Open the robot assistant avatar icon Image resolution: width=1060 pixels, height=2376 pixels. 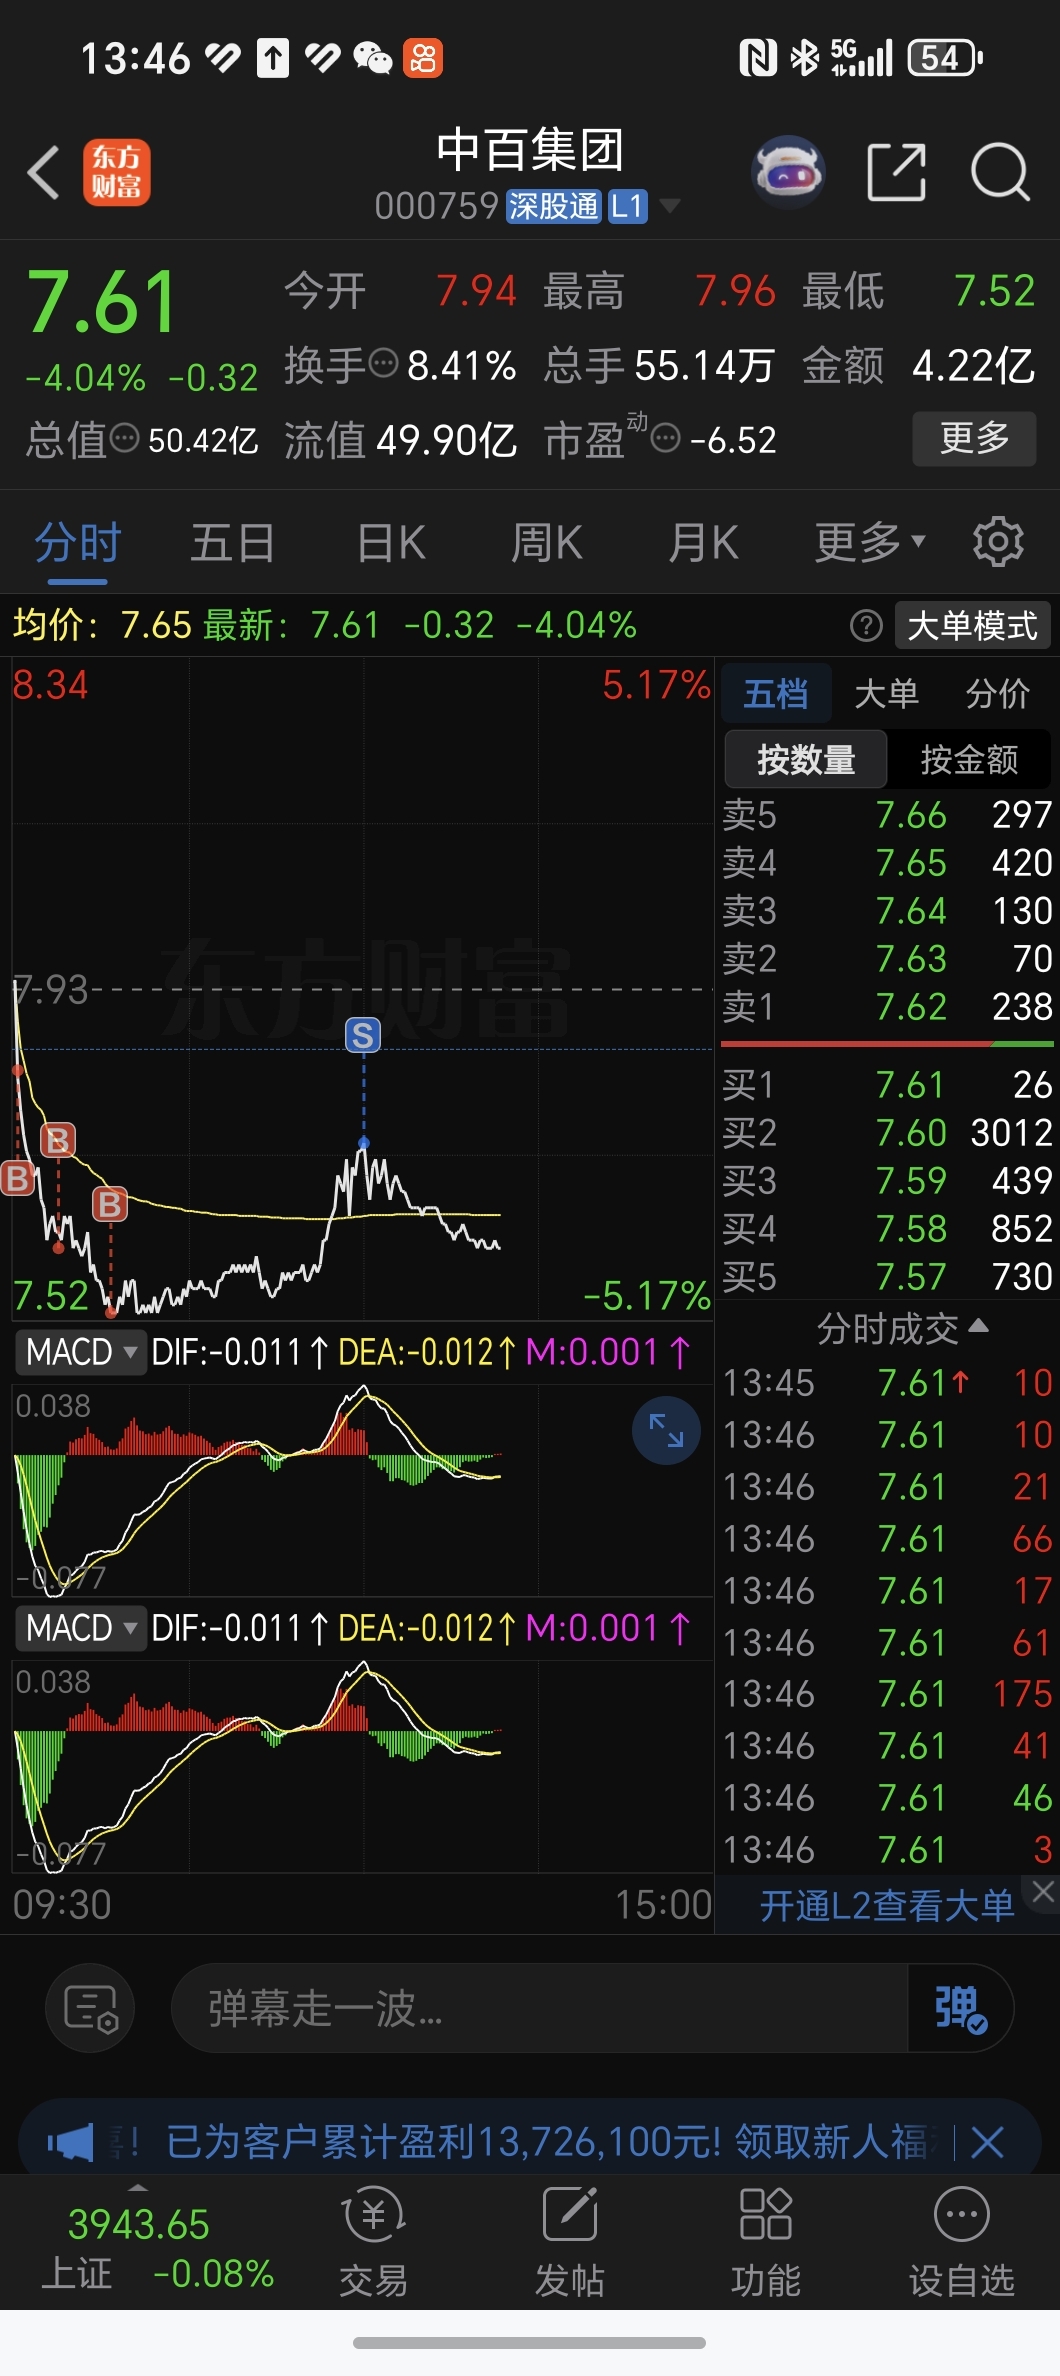tap(788, 172)
